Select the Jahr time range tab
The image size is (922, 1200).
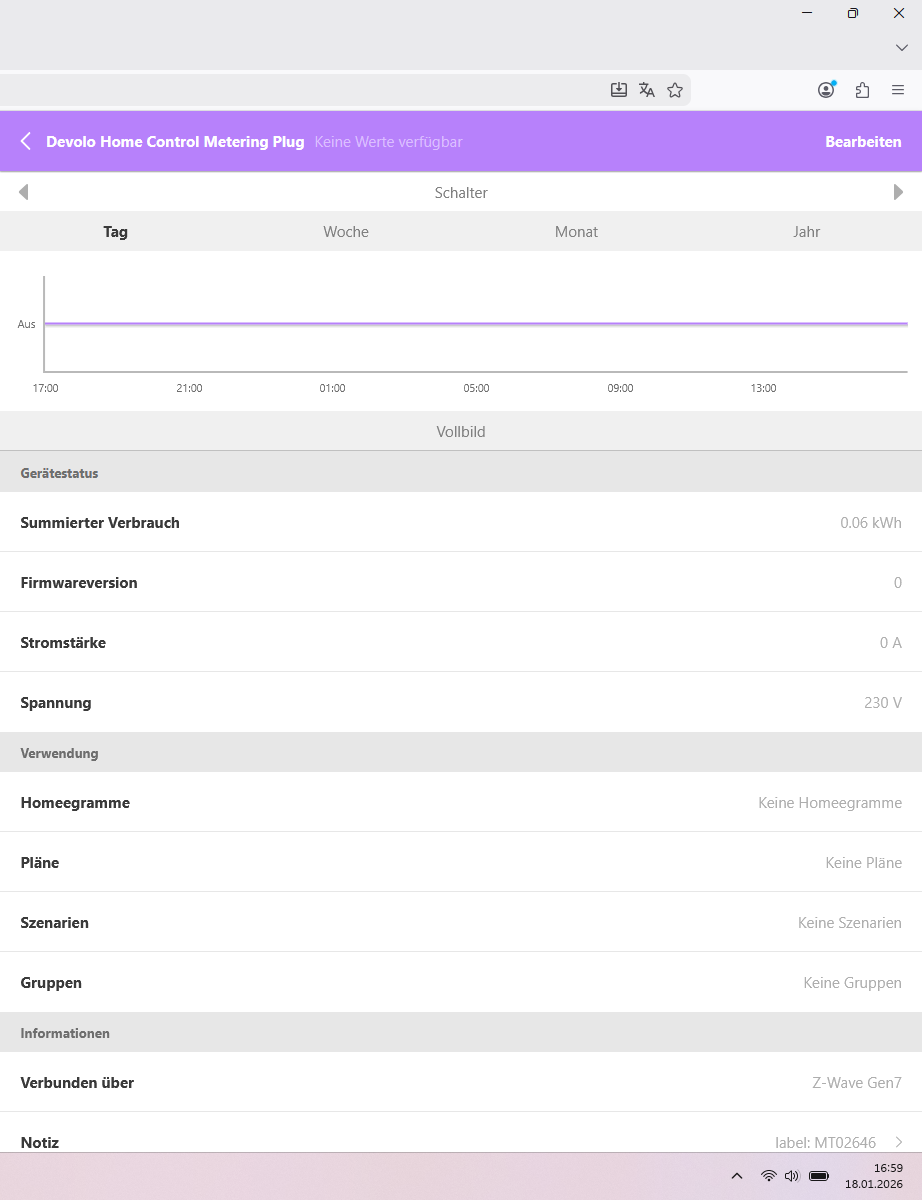tap(806, 232)
